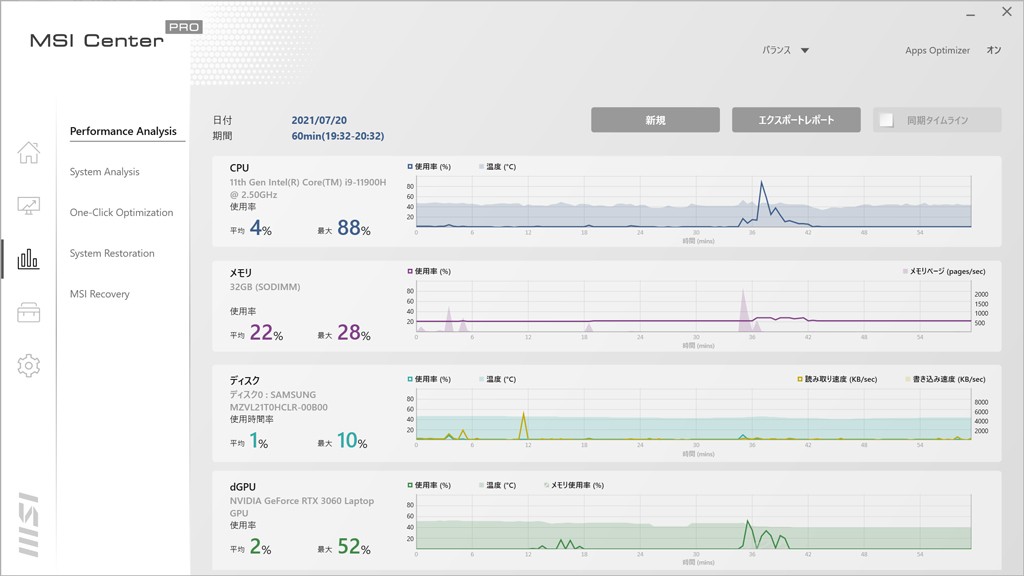
Task: Open the monitor performance icon in sidebar
Action: 29,206
